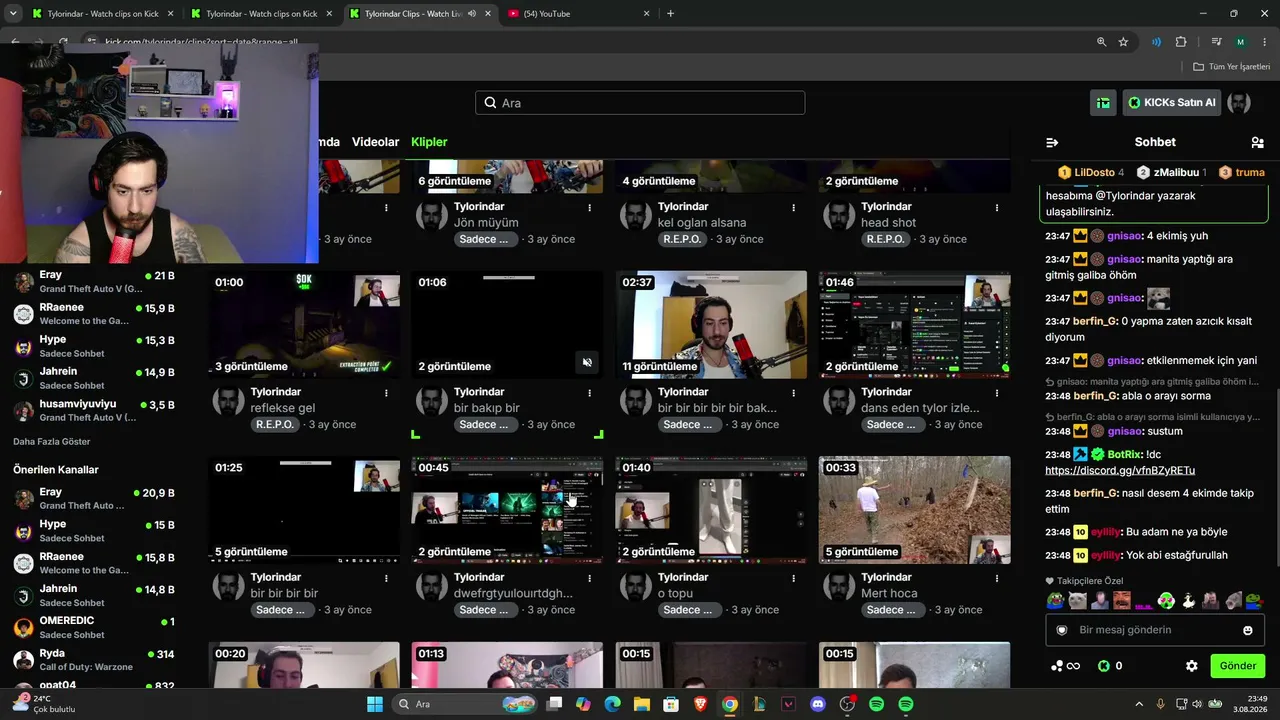Image resolution: width=1280 pixels, height=720 pixels.
Task: Open the Discord invite link in chat
Action: point(1120,470)
